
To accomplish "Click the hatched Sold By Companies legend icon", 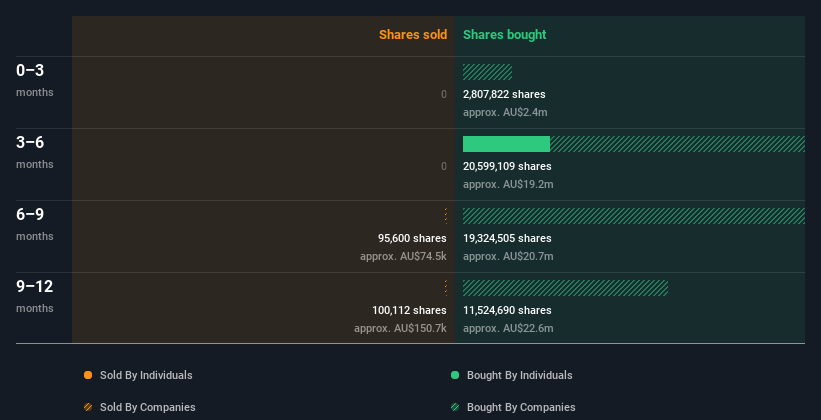I will [x=88, y=407].
